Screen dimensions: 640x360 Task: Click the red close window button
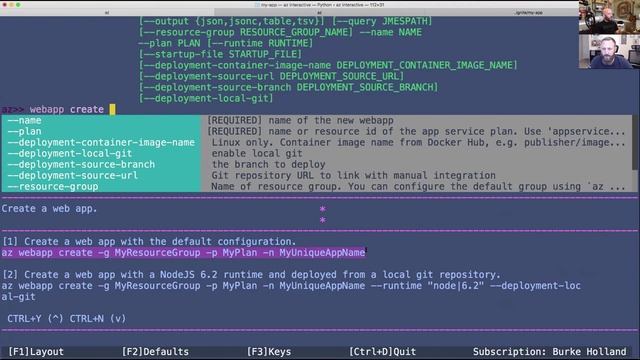pos(5,4)
